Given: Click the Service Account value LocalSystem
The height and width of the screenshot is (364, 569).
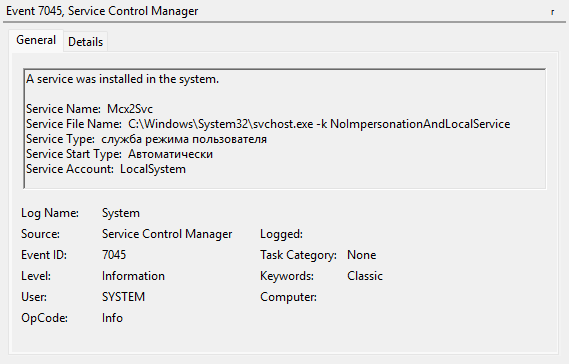Looking at the screenshot, I should 153,169.
